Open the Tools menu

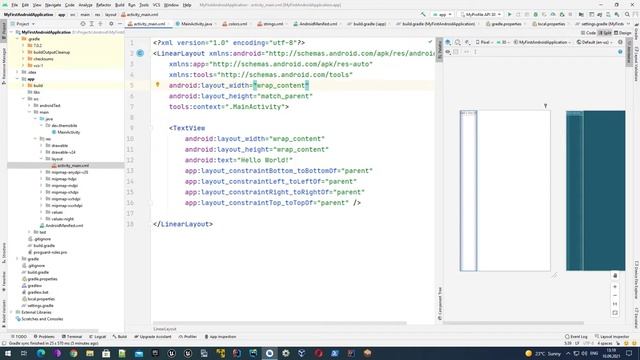(144, 5)
